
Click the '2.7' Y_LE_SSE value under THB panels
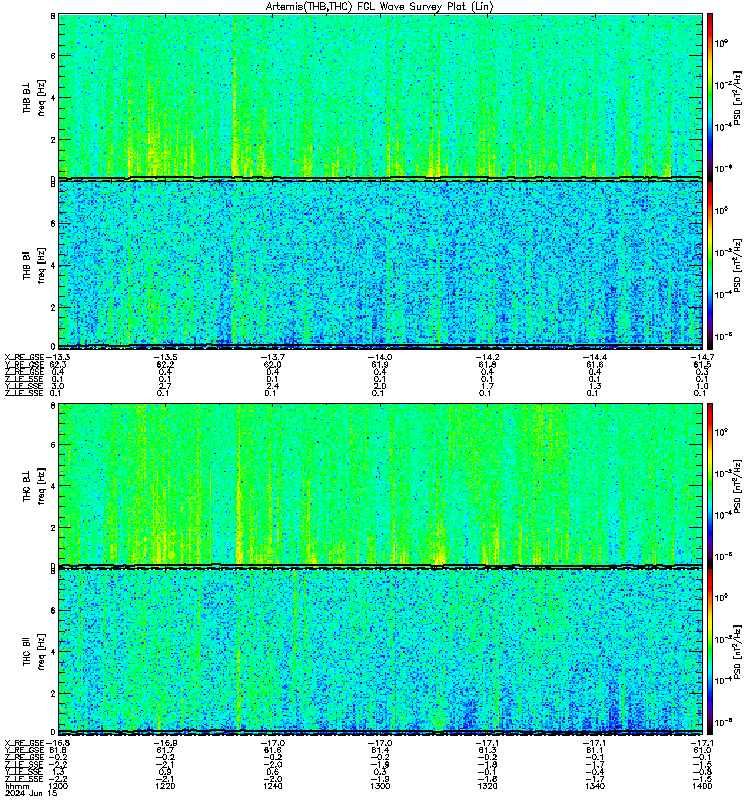click(164, 386)
